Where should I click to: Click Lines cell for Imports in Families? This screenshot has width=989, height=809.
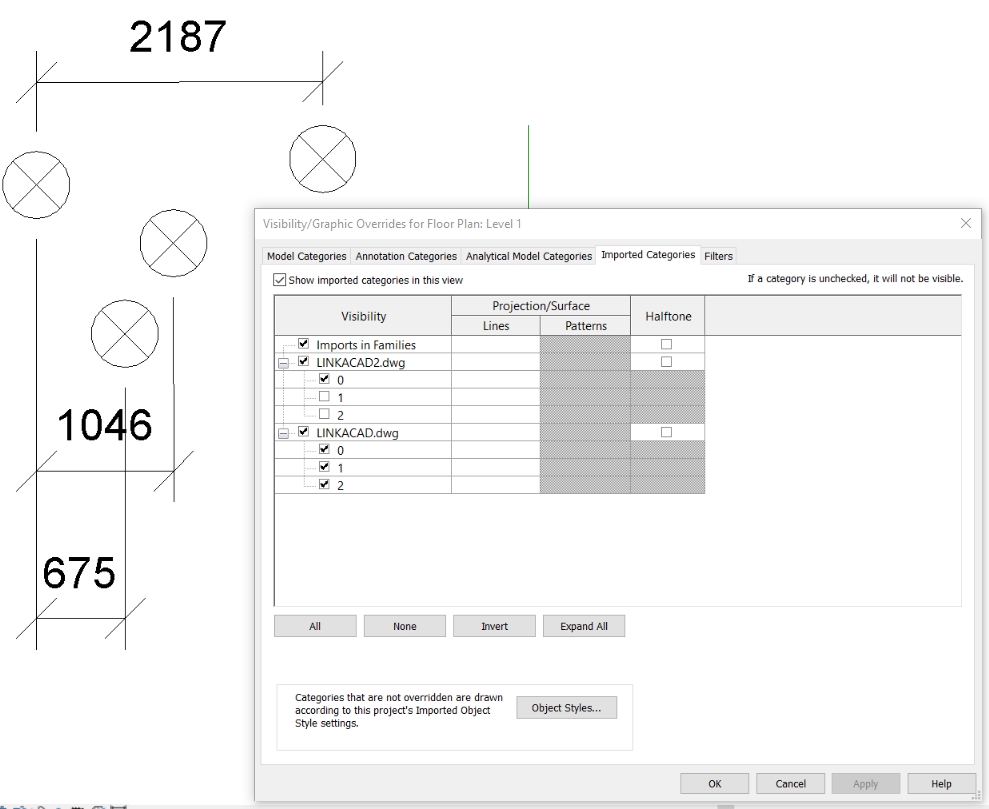[x=496, y=344]
